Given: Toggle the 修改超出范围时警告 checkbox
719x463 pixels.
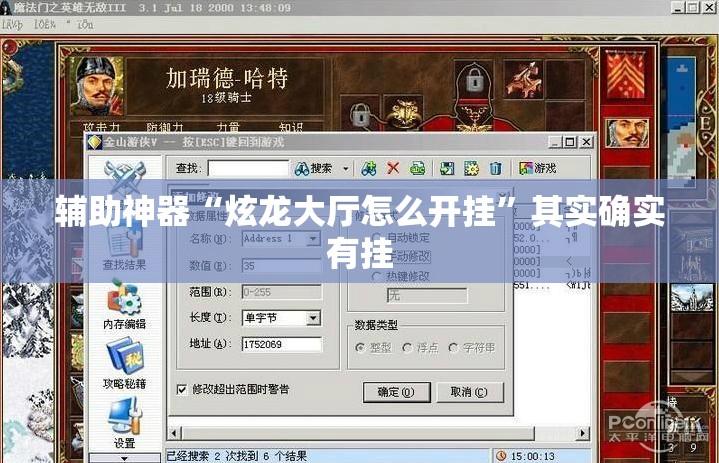Looking at the screenshot, I should click(182, 390).
